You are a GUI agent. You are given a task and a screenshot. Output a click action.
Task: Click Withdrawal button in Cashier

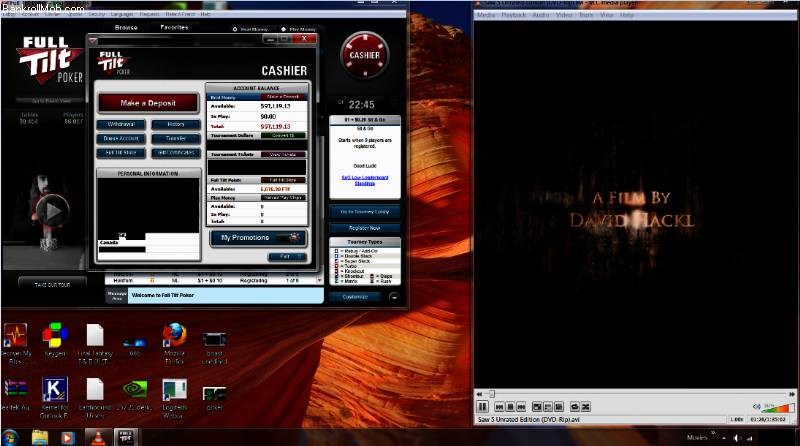point(121,124)
